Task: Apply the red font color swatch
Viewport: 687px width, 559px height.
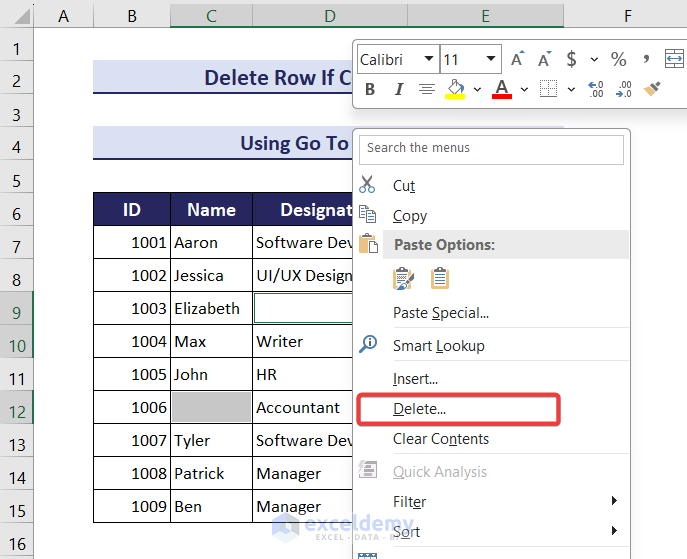Action: [x=502, y=90]
